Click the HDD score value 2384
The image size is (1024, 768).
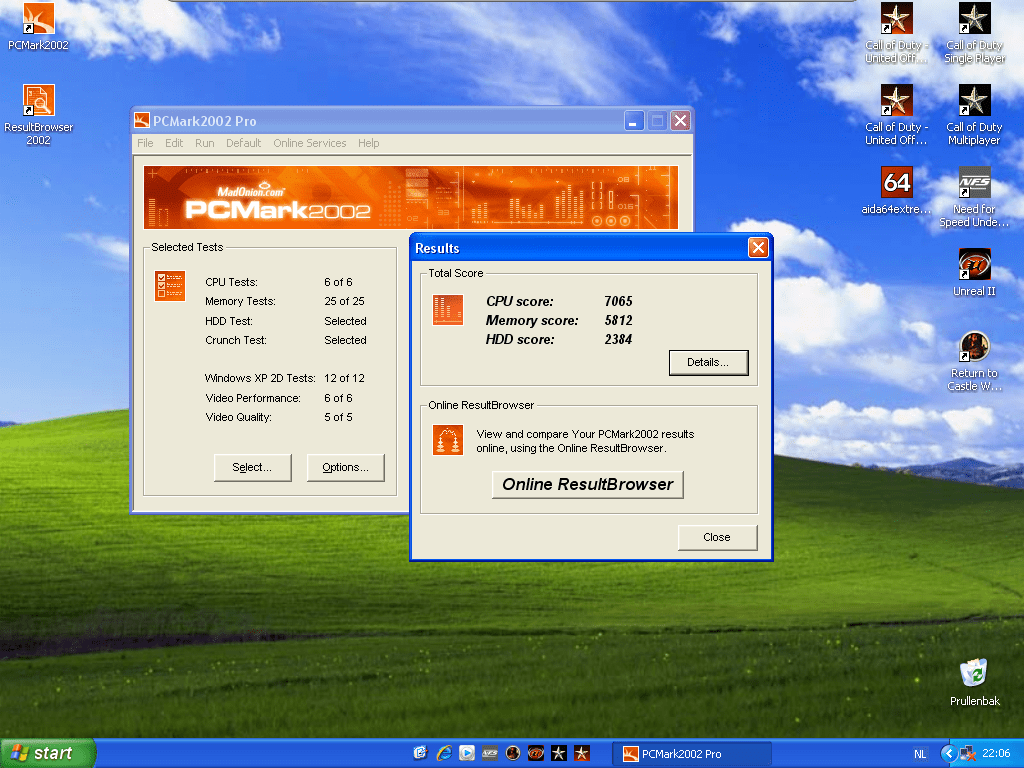618,339
